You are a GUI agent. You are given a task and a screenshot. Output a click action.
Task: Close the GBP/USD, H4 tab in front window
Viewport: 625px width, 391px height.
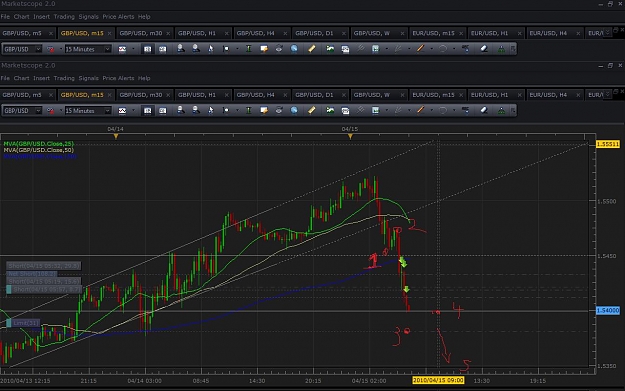[x=285, y=95]
